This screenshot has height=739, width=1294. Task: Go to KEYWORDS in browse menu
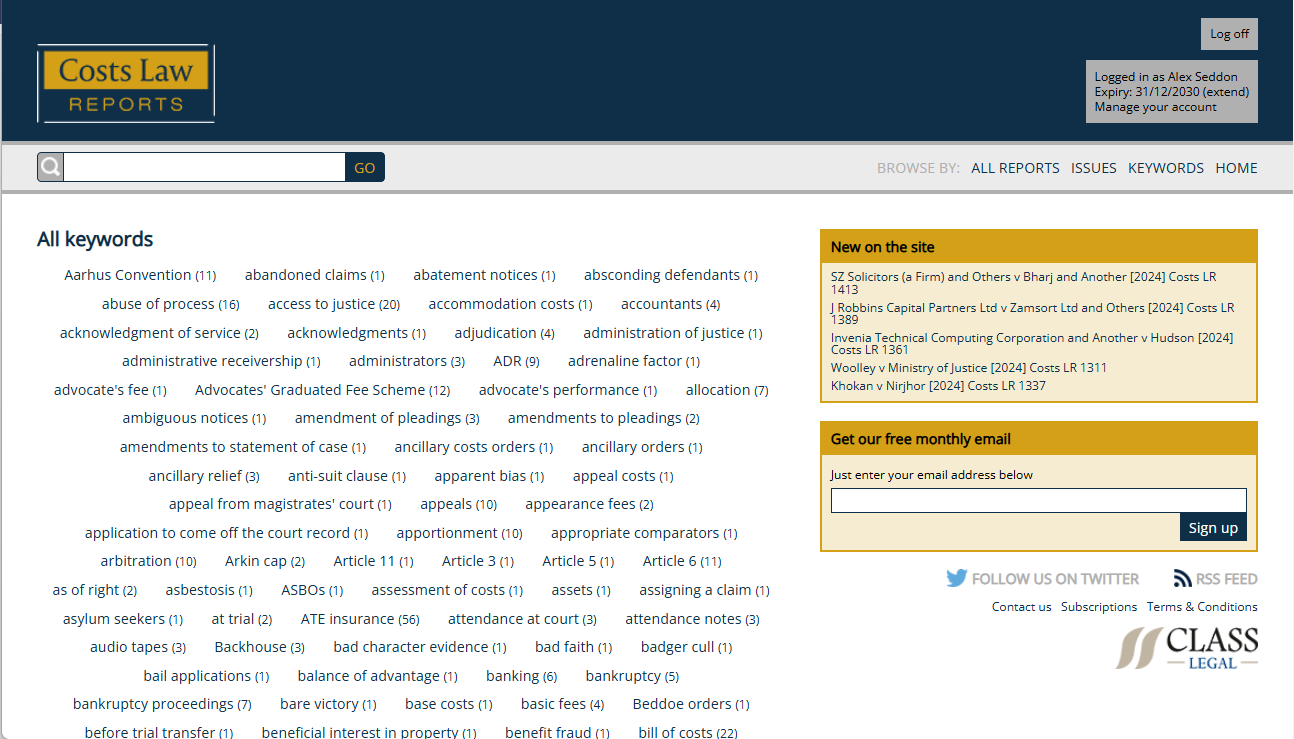click(1165, 168)
